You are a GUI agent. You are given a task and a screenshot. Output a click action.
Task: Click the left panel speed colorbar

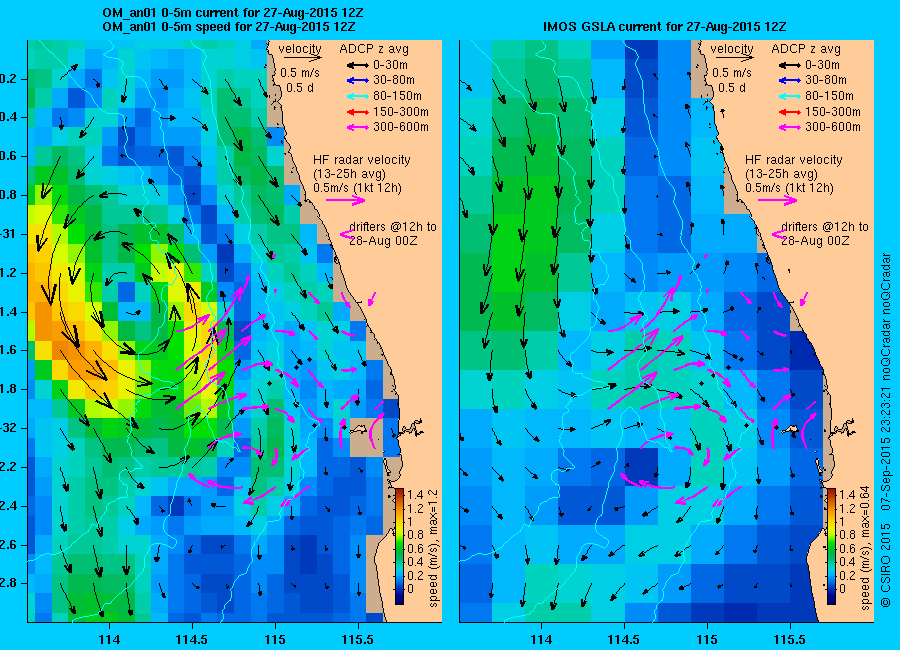pos(399,547)
